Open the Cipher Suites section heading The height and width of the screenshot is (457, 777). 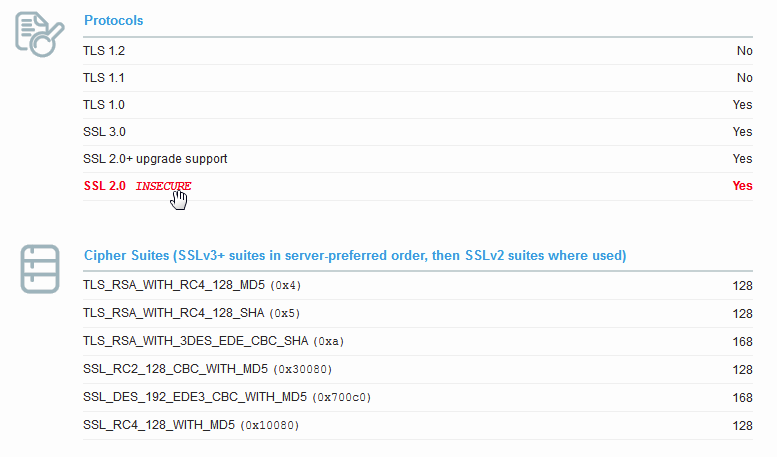pyautogui.click(x=355, y=255)
